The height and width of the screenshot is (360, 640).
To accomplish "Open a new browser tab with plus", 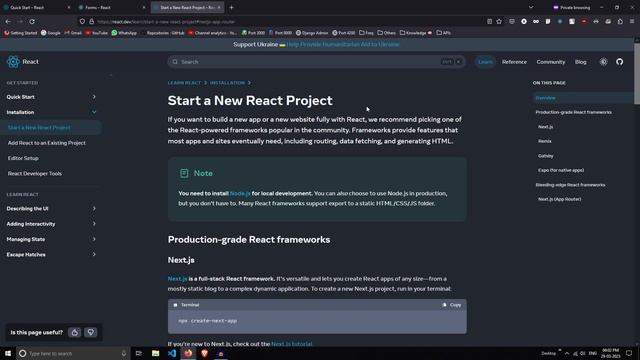I will click(x=231, y=7).
